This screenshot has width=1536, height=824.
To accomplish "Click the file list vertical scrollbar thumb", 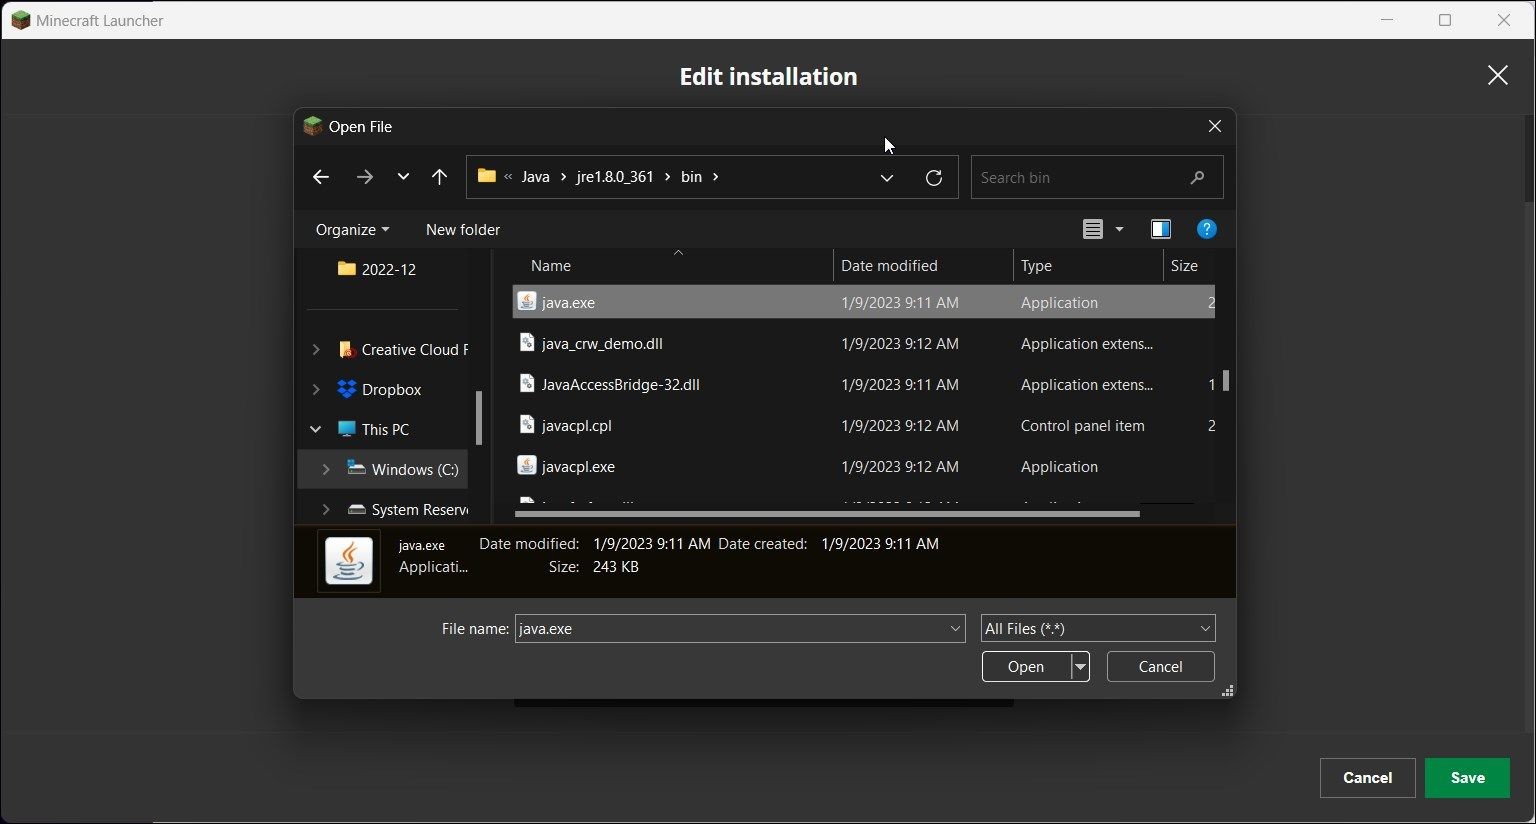I will (1226, 381).
